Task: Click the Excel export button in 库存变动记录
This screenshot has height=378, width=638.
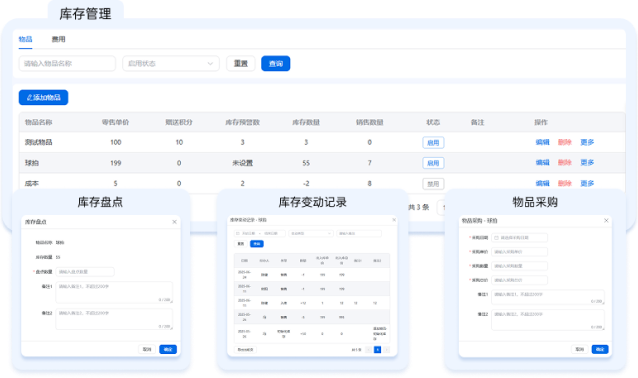Action: point(245,350)
